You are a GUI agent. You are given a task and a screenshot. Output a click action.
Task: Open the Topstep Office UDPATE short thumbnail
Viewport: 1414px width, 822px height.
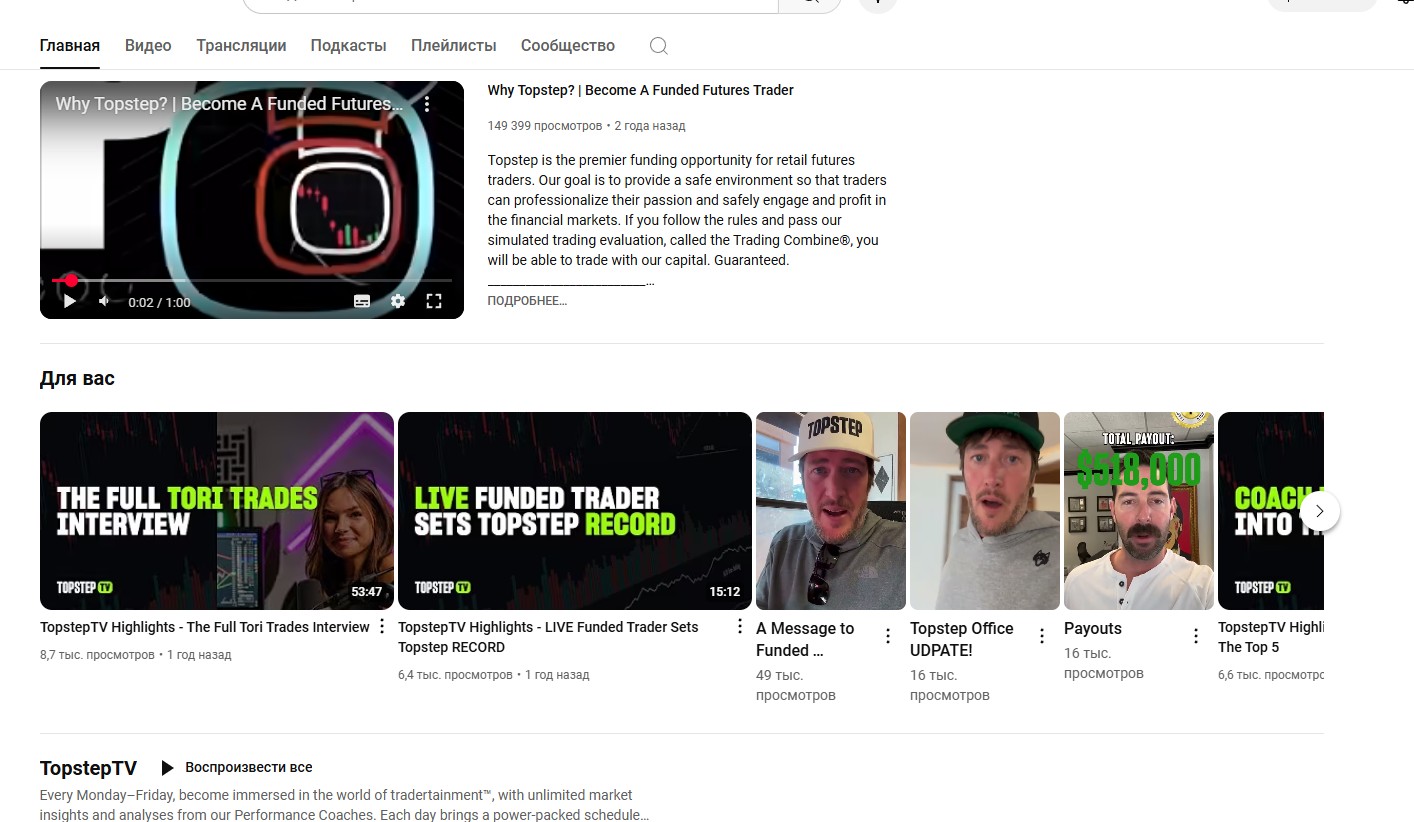[985, 511]
